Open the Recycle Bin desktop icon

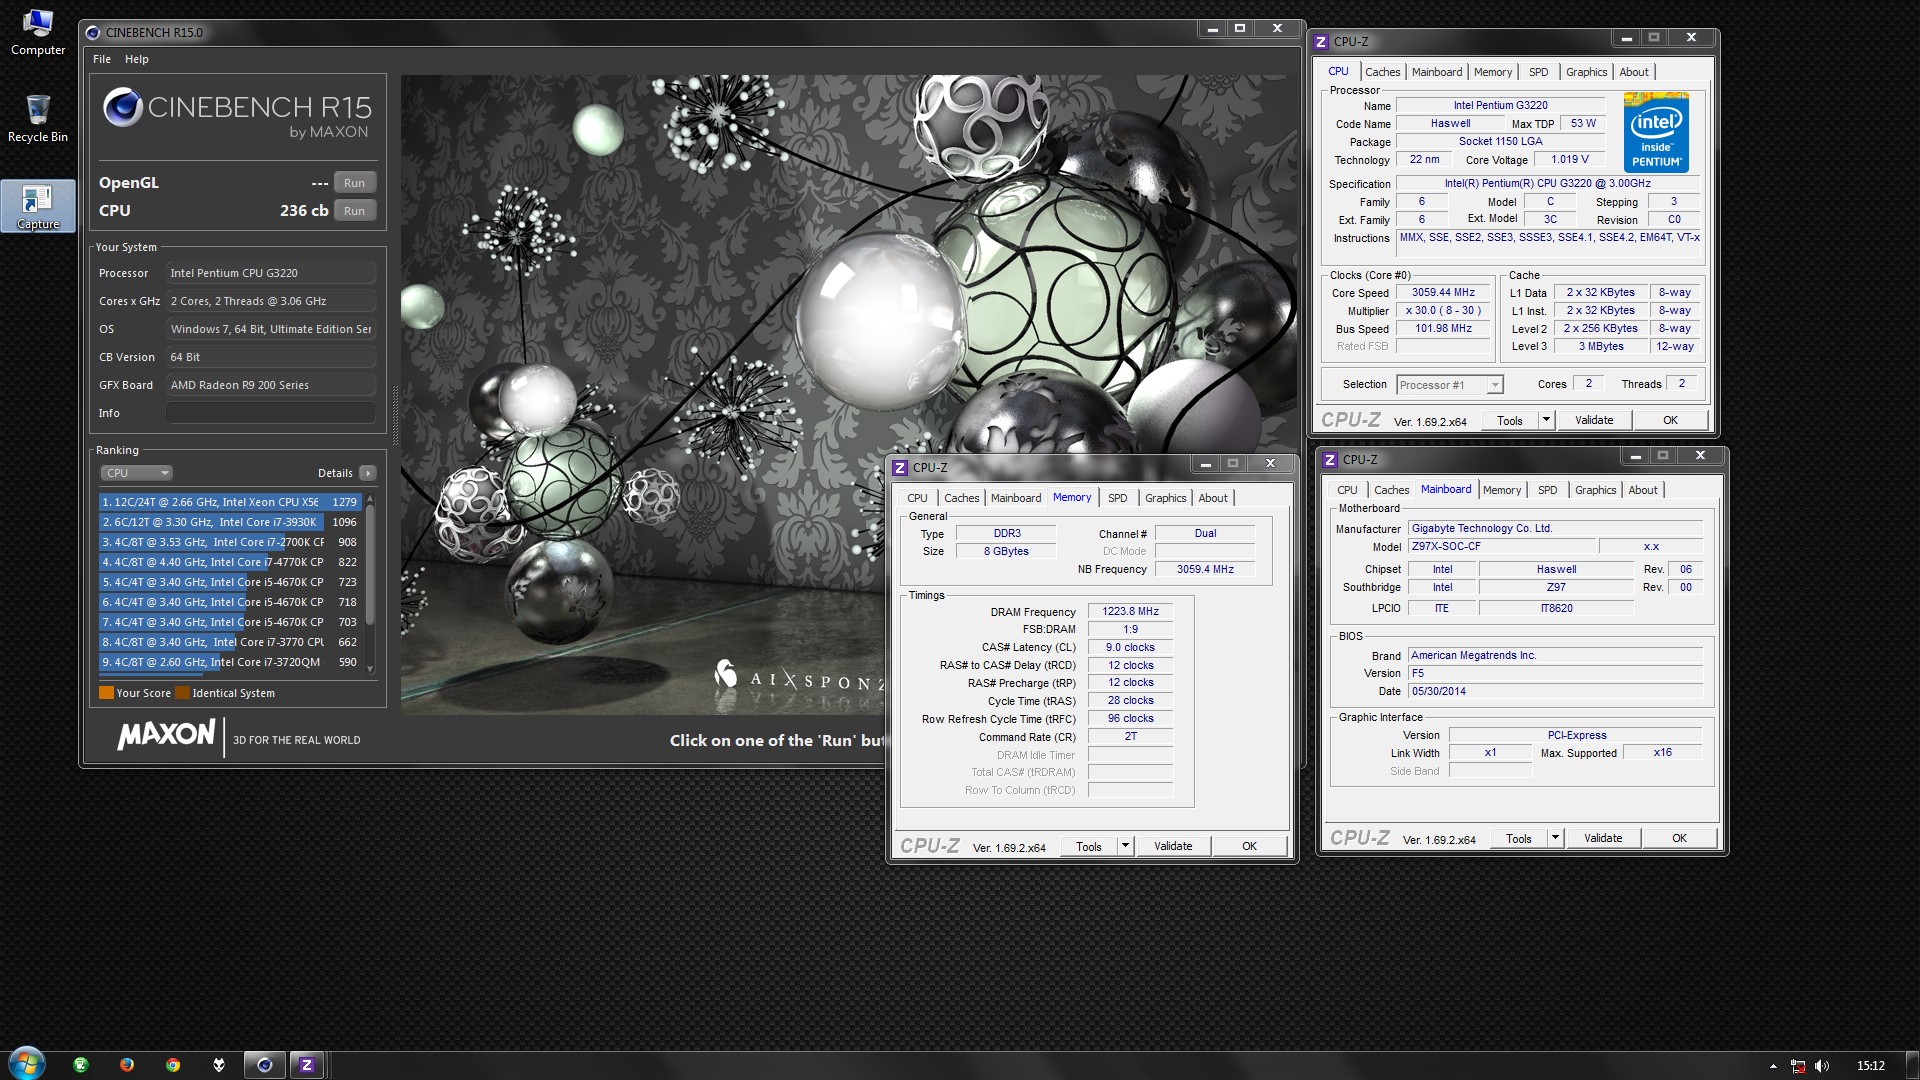(x=38, y=119)
